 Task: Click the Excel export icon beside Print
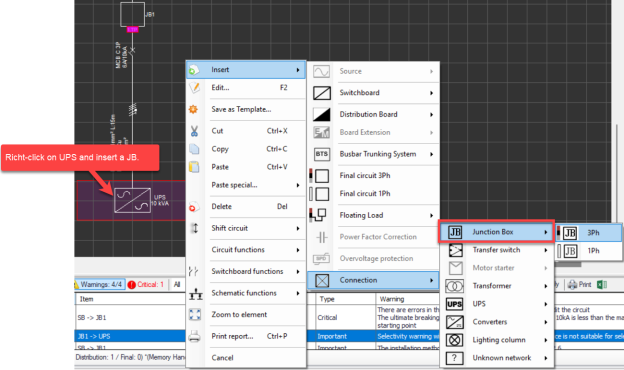click(602, 284)
